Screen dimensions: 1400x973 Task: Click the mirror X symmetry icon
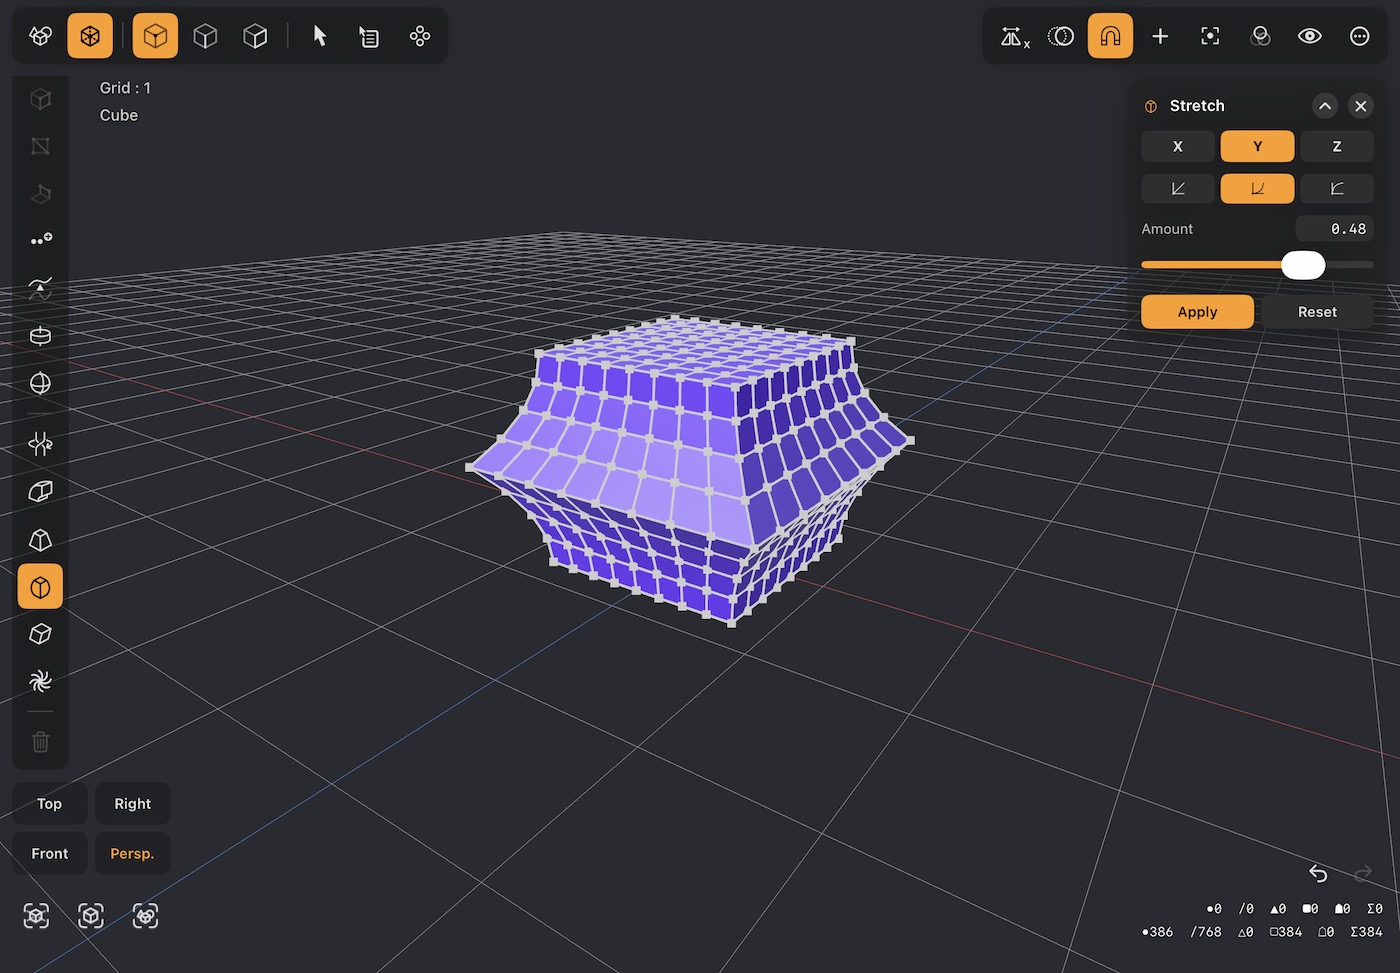click(x=1015, y=37)
